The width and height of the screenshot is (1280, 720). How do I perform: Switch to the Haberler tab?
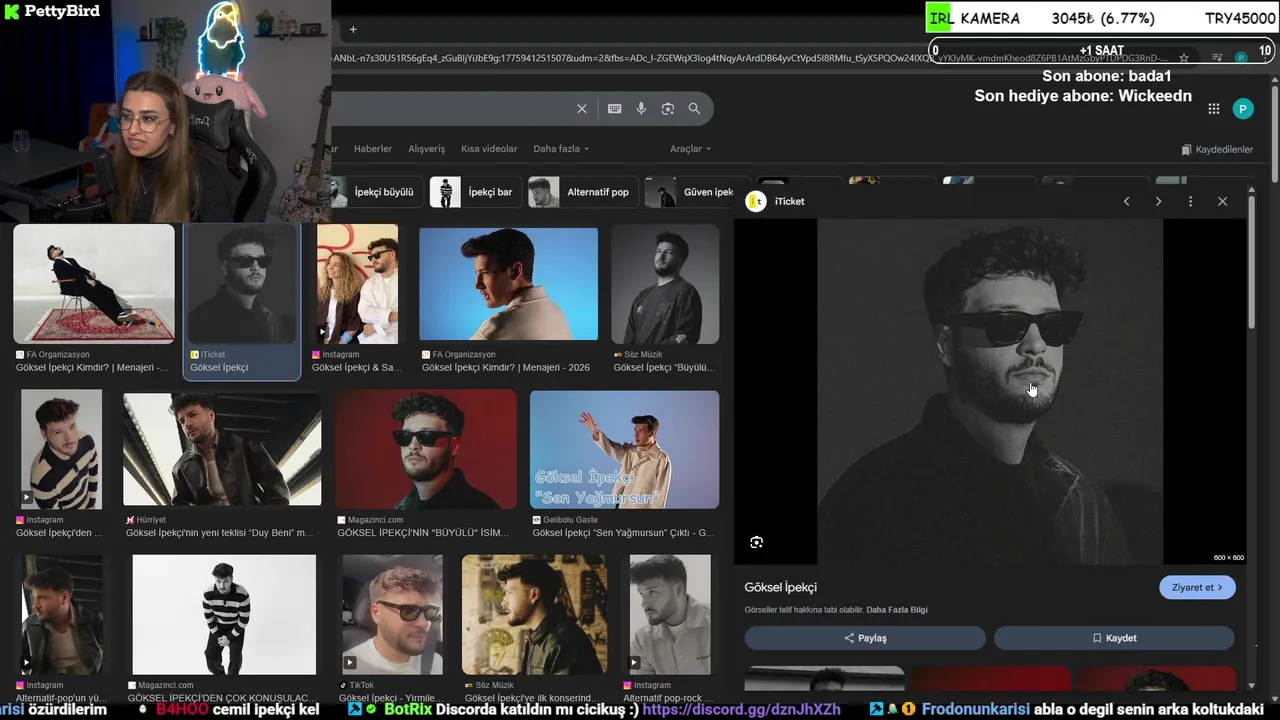373,149
